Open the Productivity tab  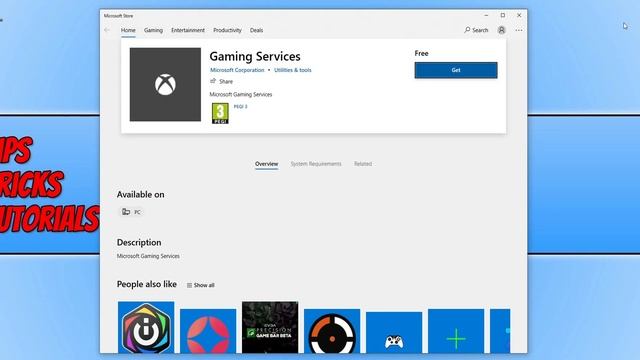click(227, 30)
